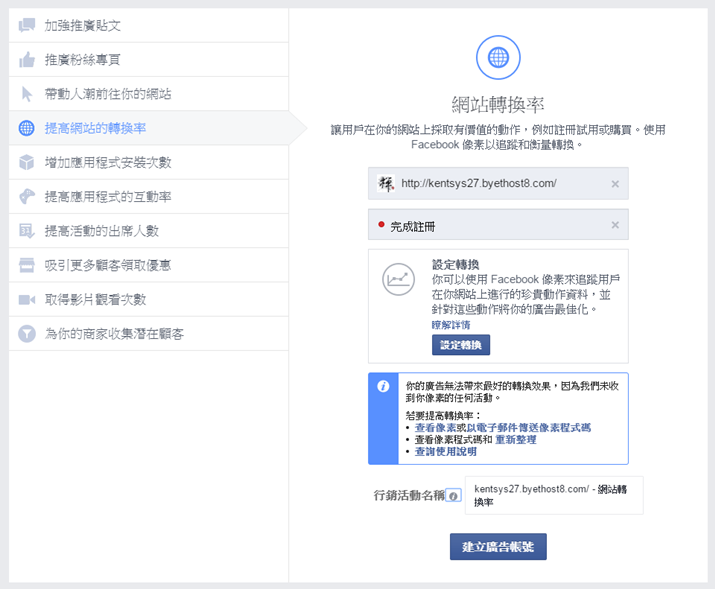Click the 建立廣告帳號 button
Viewport: 715px width, 589px height.
click(498, 547)
